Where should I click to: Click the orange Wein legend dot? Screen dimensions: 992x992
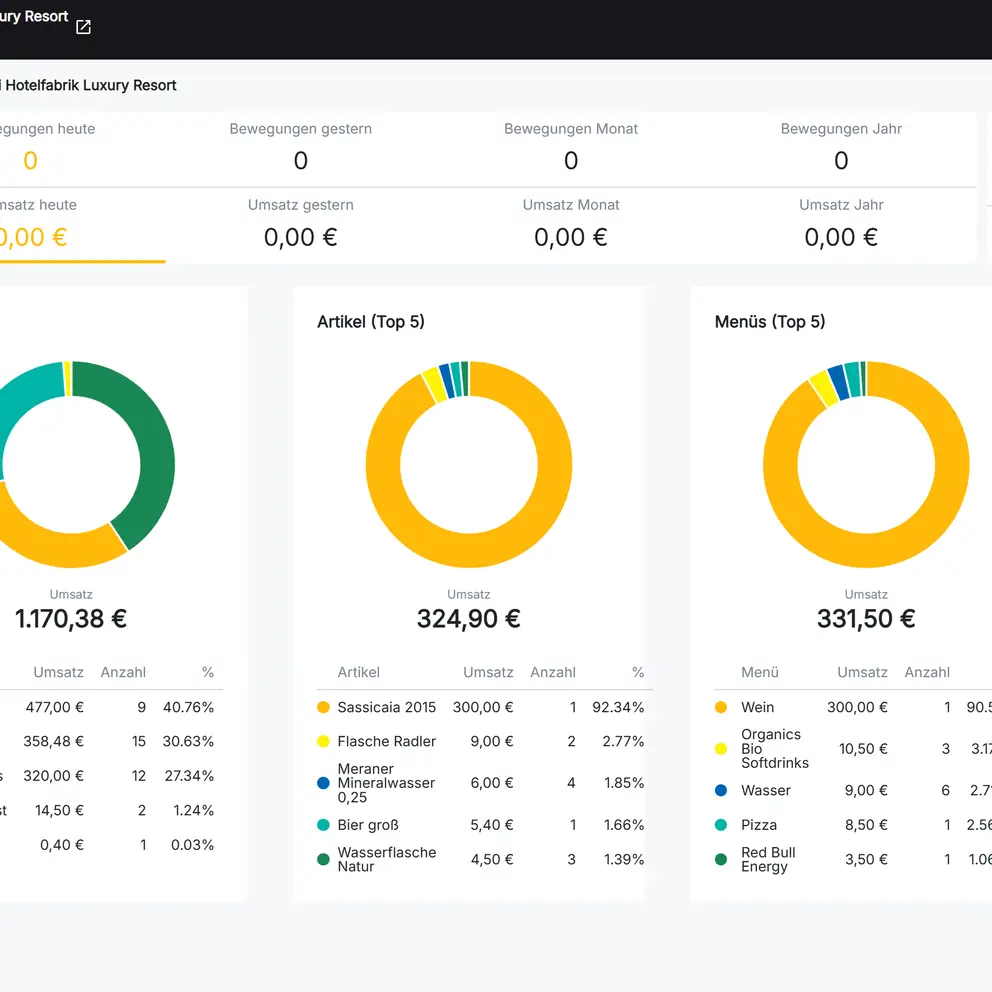click(x=722, y=707)
